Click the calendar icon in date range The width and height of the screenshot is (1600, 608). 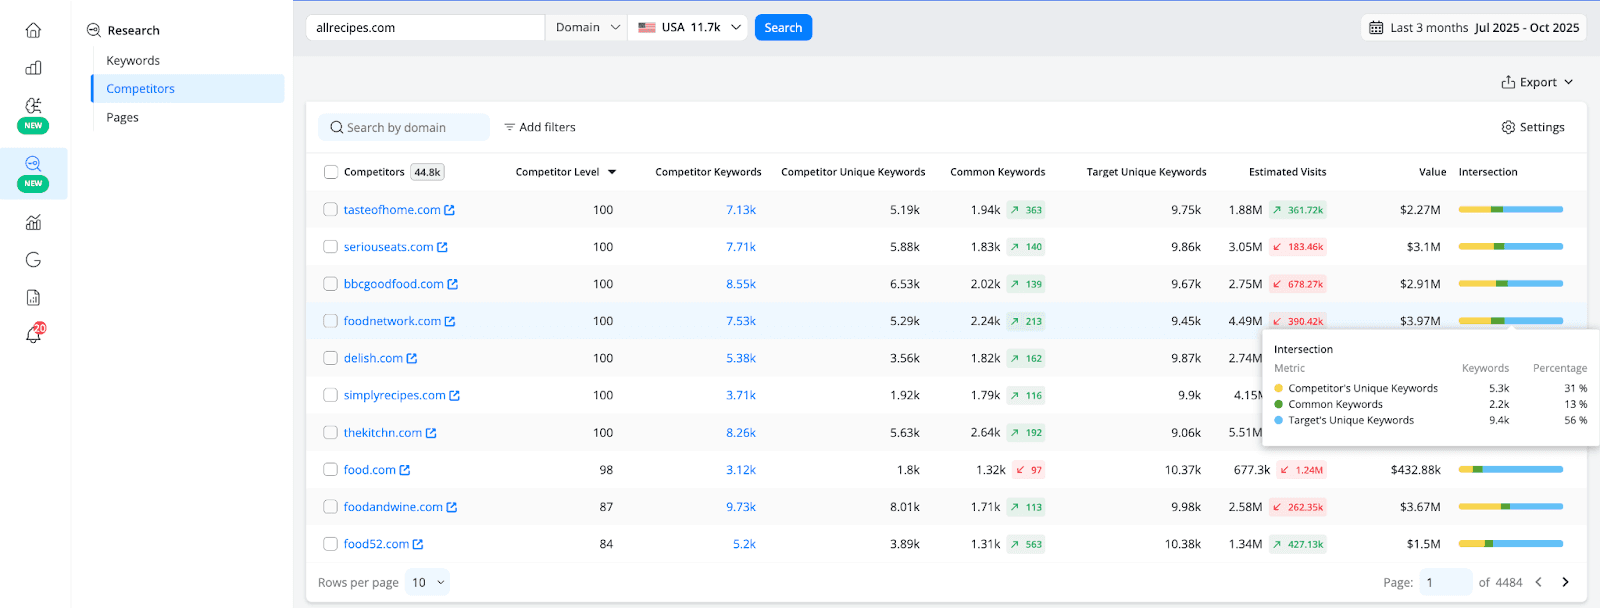[x=1376, y=28]
